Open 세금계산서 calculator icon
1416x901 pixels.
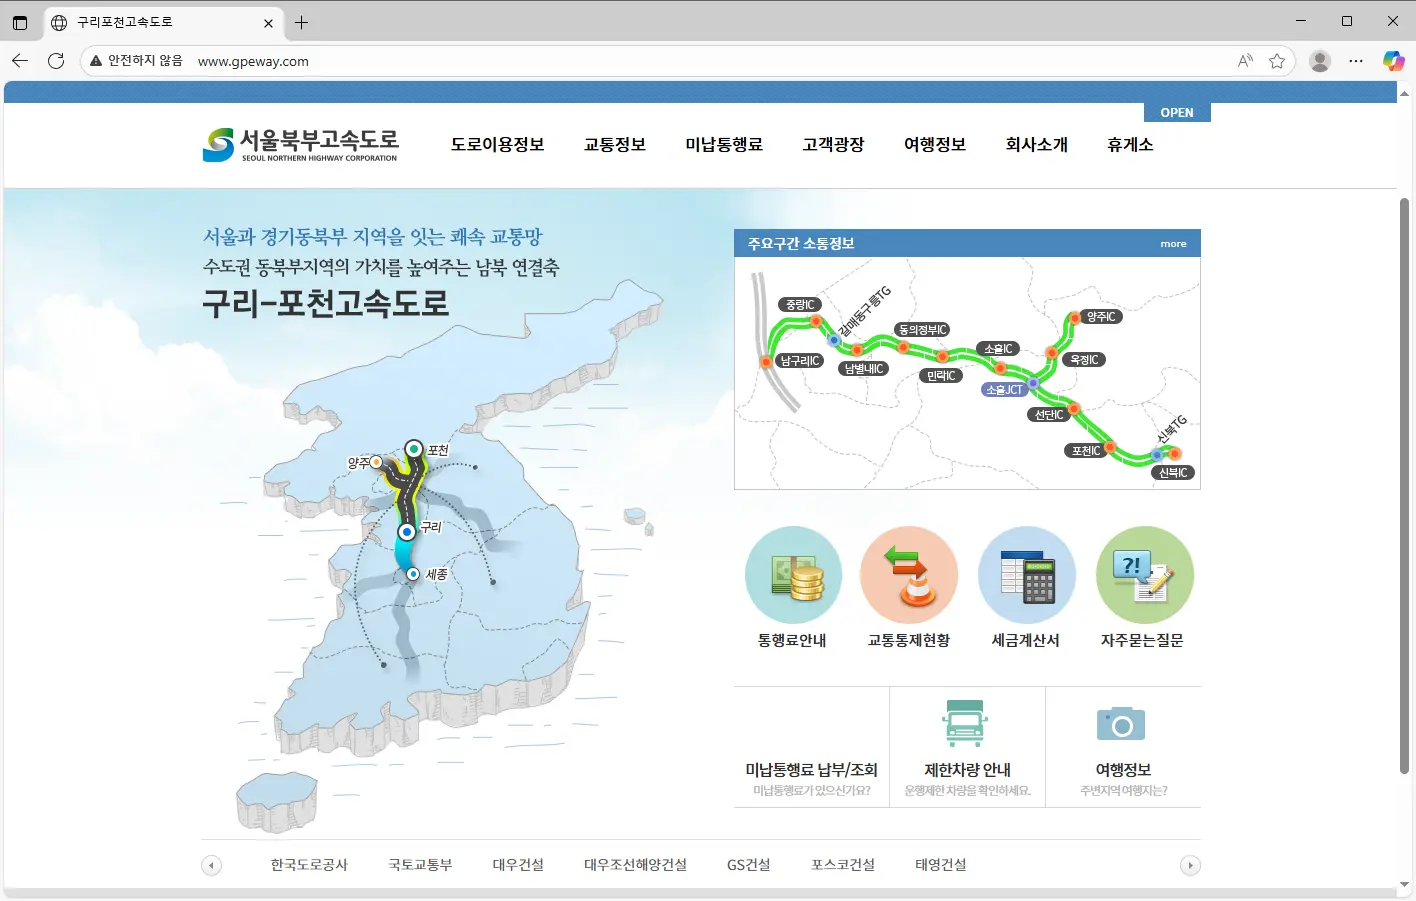point(1027,575)
